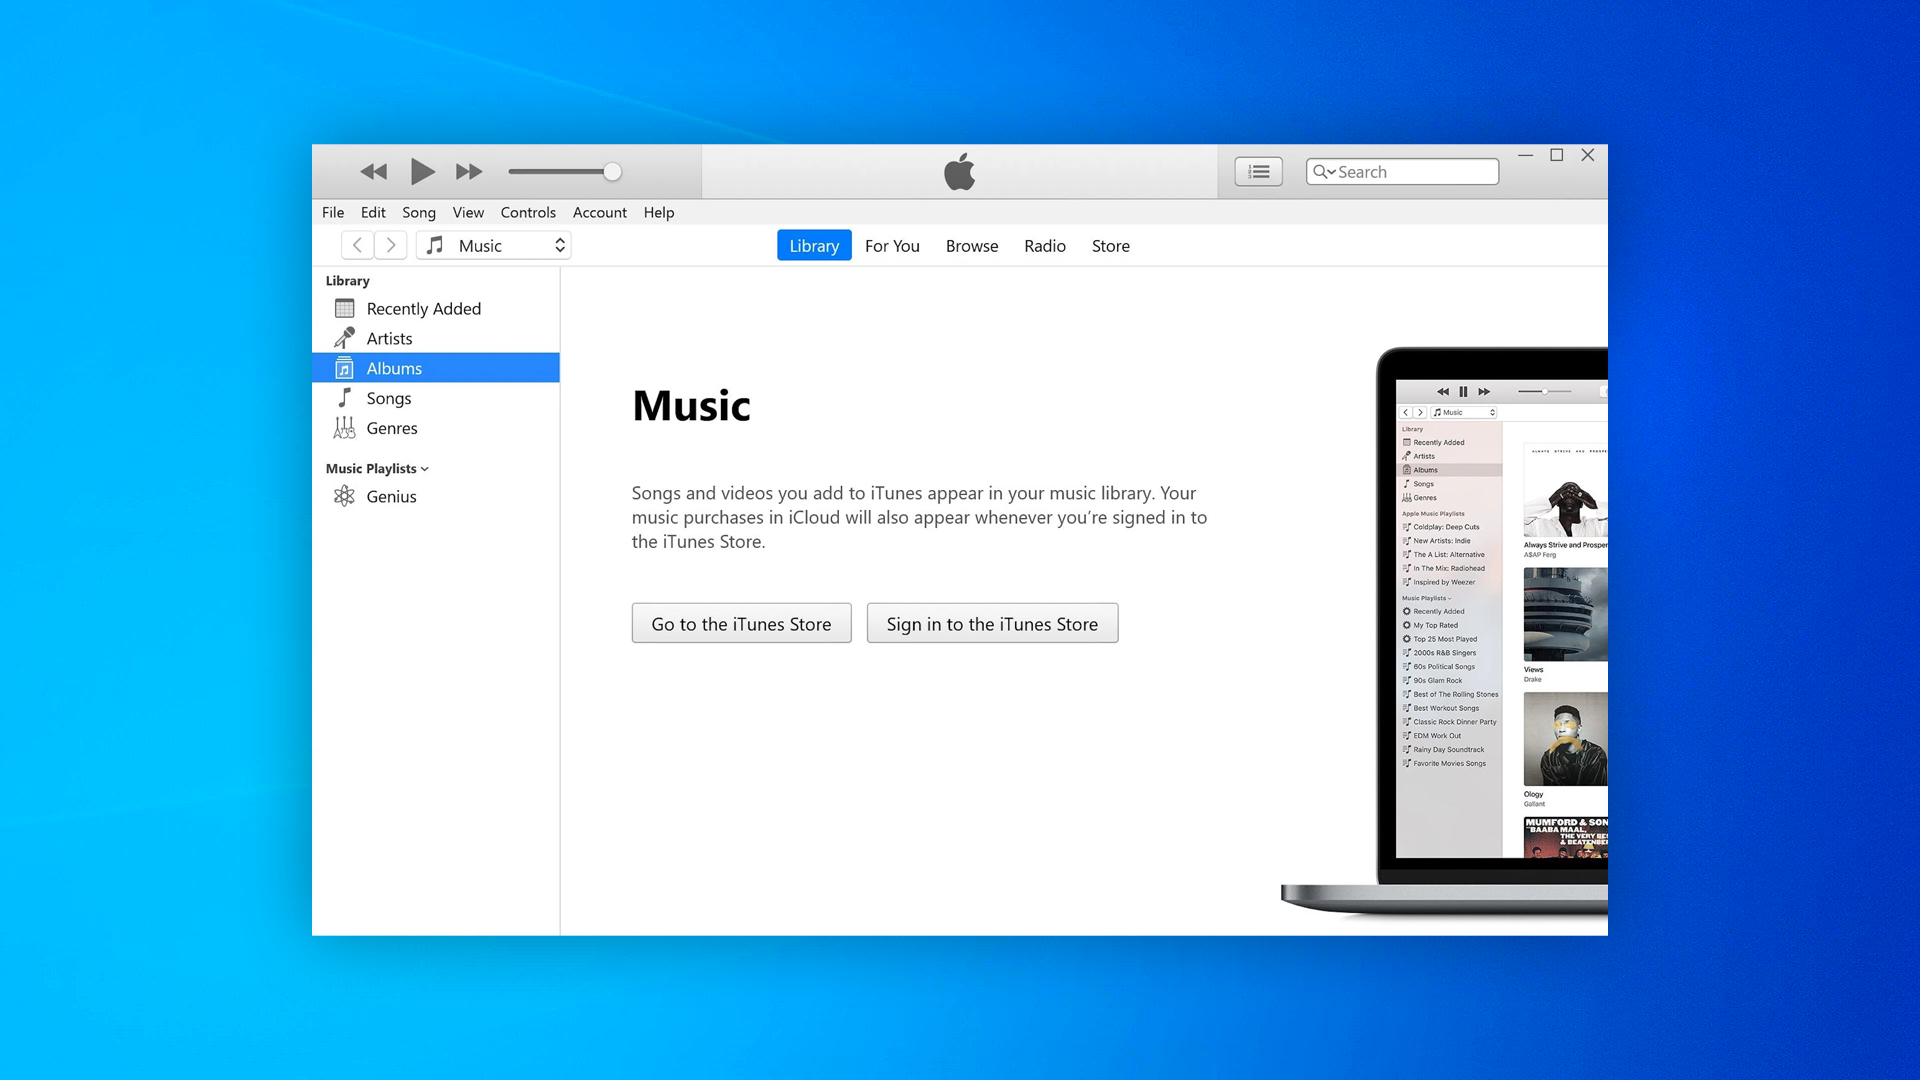Click the Recently Added icon
1920x1080 pixels.
click(x=345, y=307)
